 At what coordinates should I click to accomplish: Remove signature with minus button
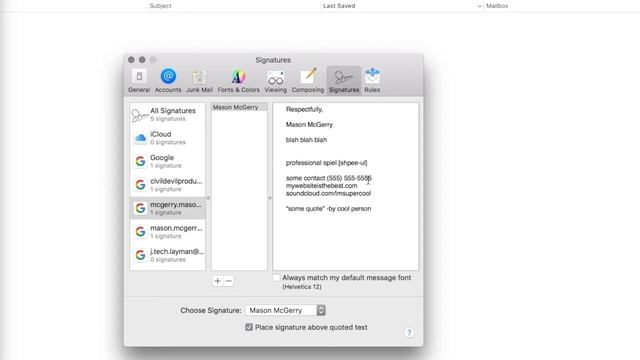tap(229, 281)
